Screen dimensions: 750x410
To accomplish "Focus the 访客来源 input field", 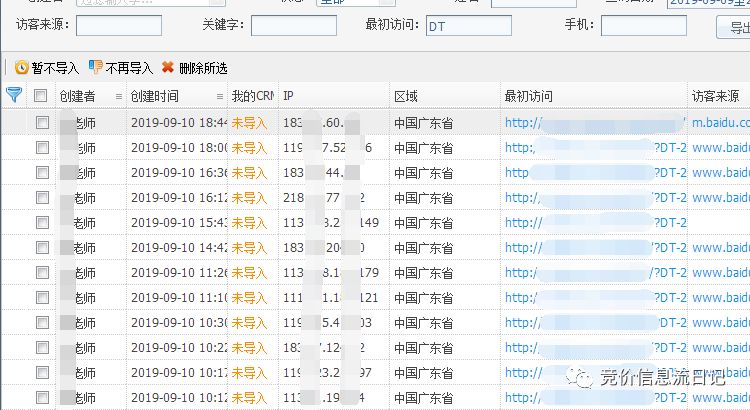I will [x=119, y=25].
